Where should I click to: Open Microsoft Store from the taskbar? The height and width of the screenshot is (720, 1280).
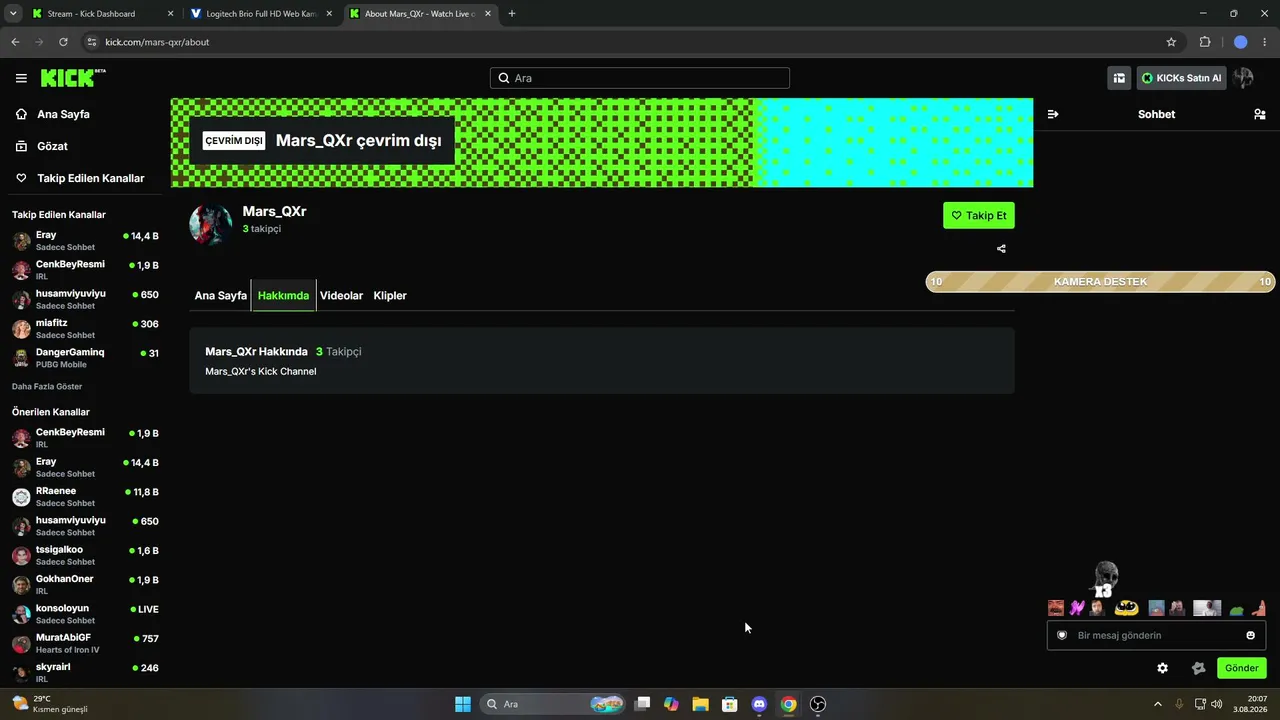click(x=730, y=704)
